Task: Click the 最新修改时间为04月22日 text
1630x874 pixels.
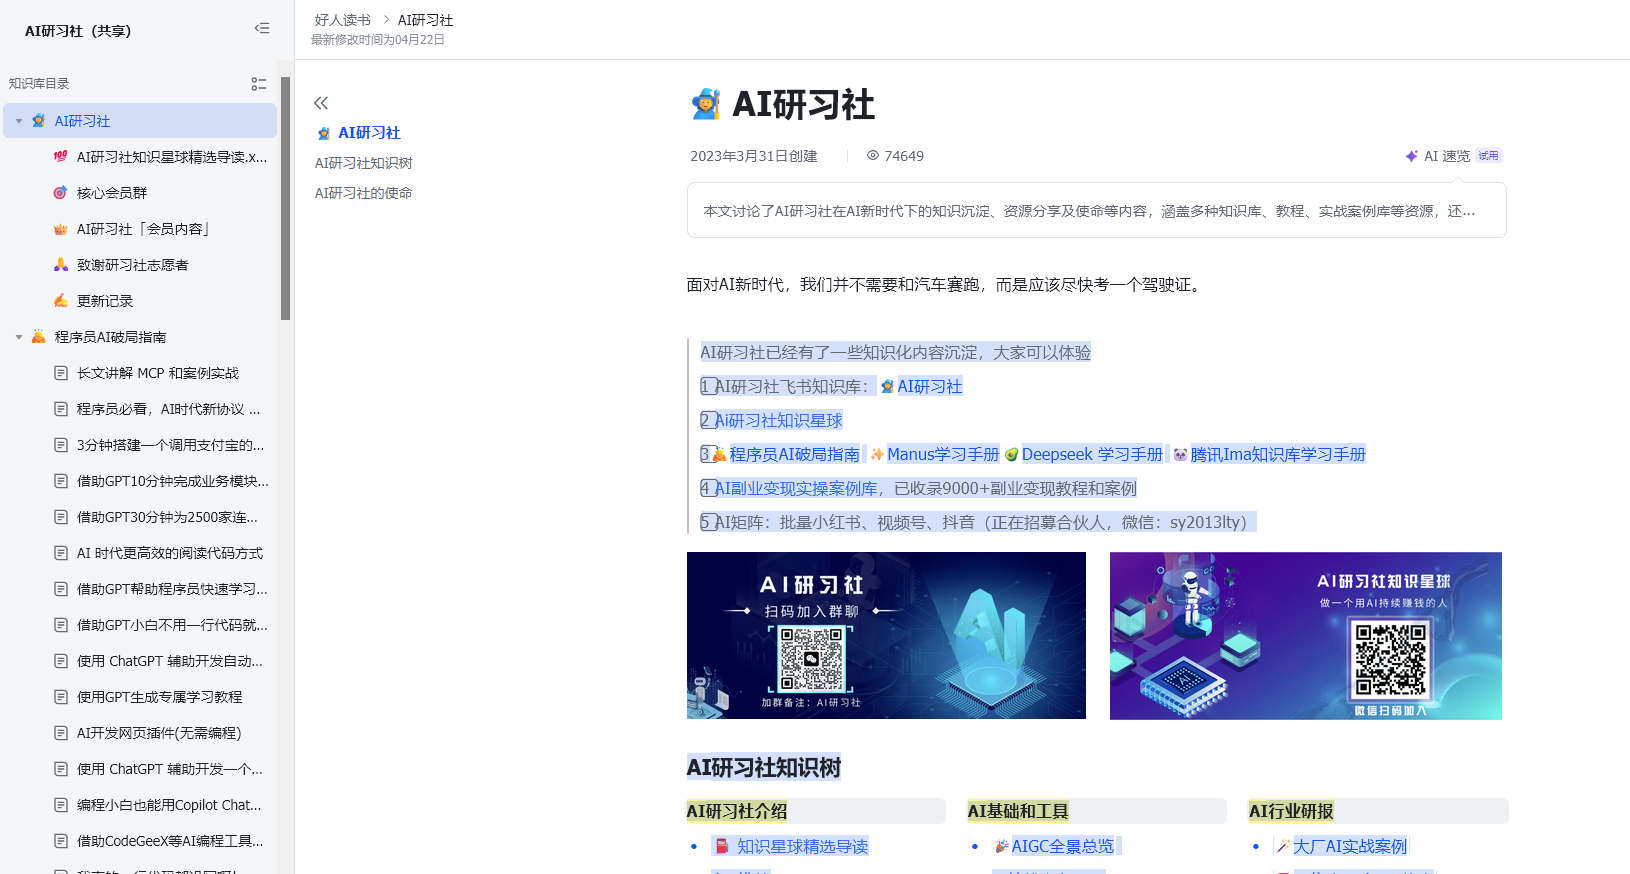Action: tap(378, 40)
